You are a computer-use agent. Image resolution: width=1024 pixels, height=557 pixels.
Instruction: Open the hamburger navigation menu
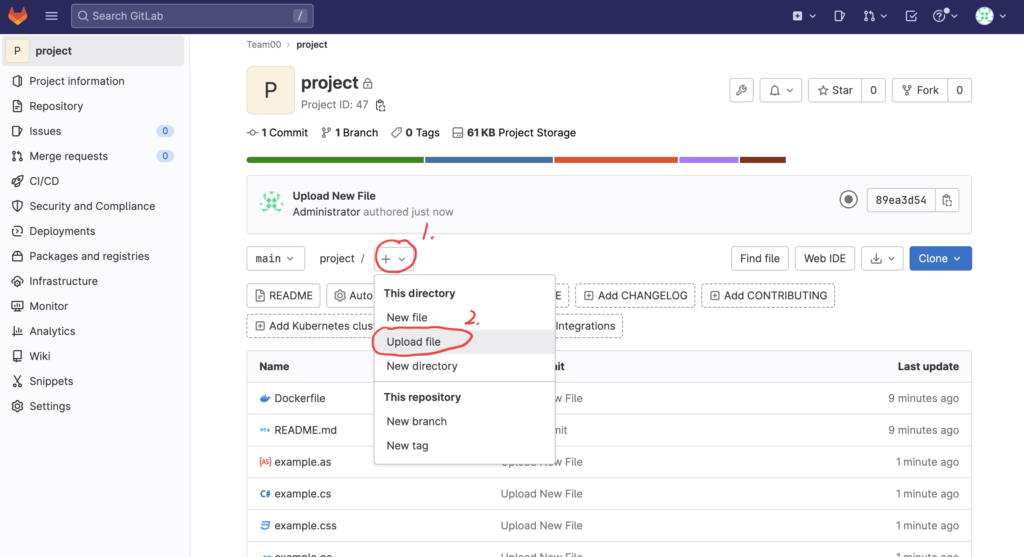click(x=51, y=16)
